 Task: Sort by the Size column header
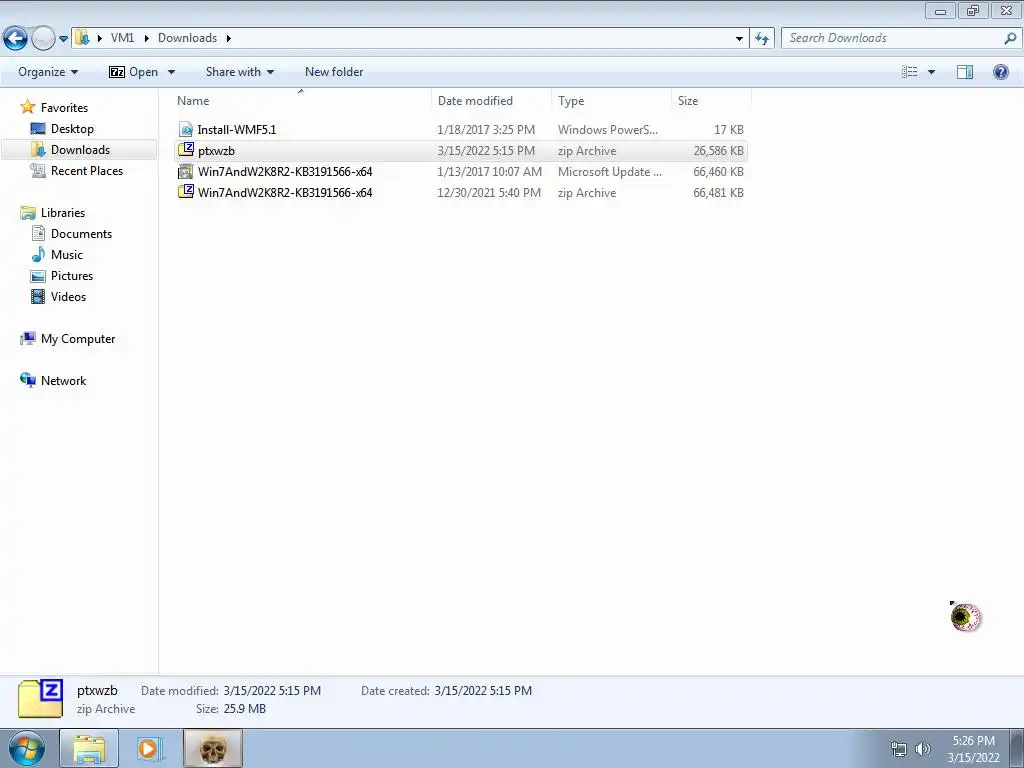coord(711,101)
